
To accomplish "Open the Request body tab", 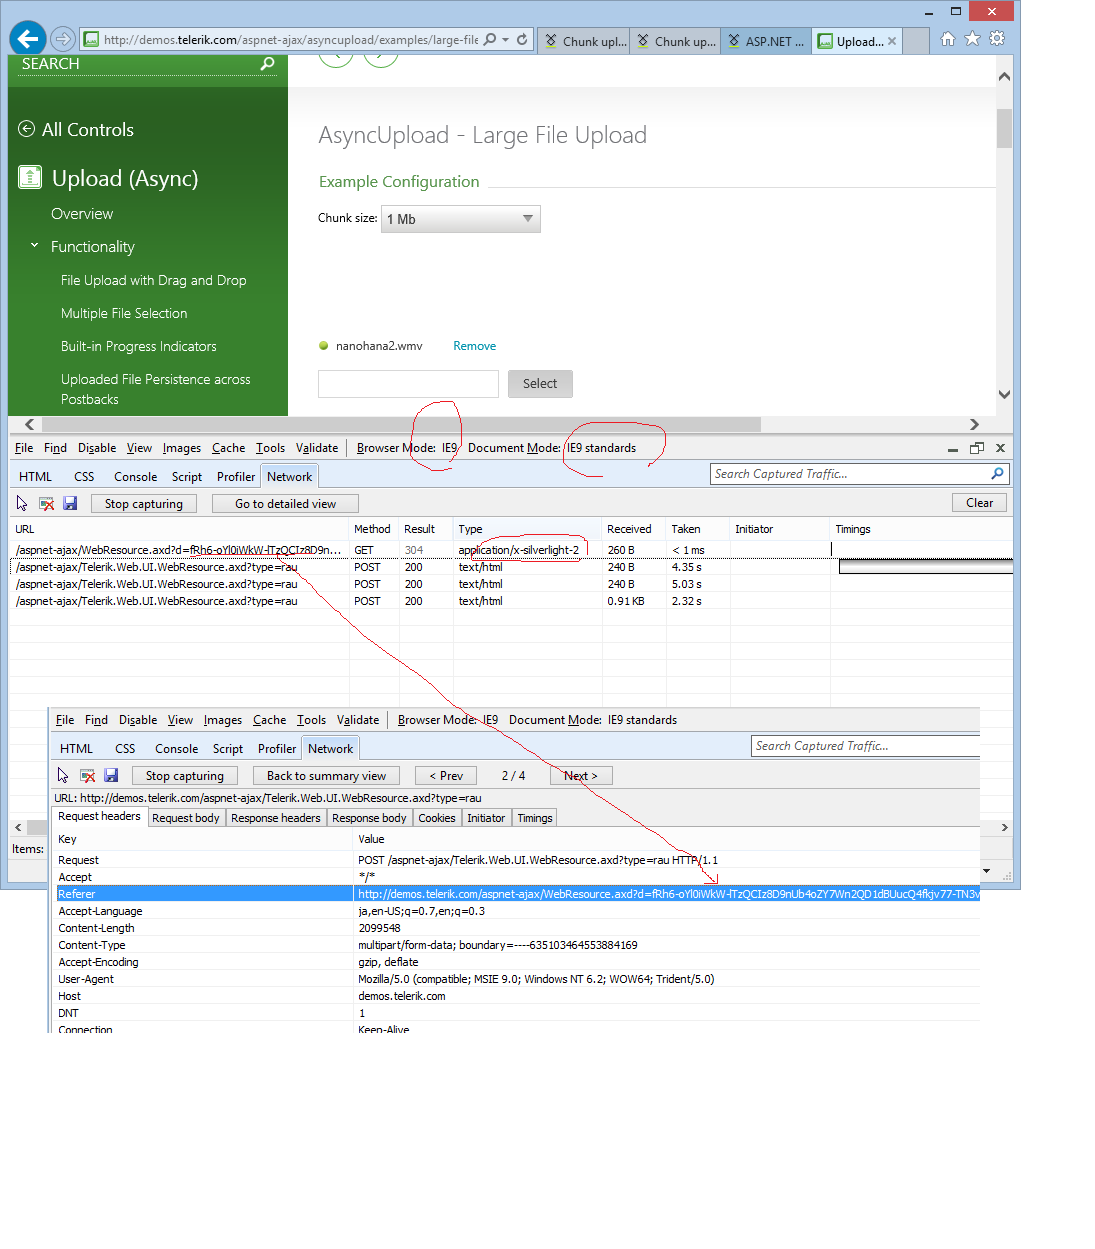I will [x=186, y=818].
